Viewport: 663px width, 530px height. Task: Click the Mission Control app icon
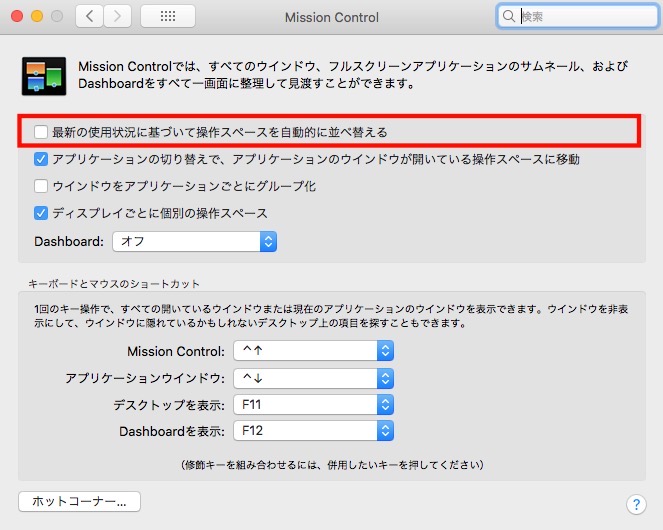[x=44, y=76]
